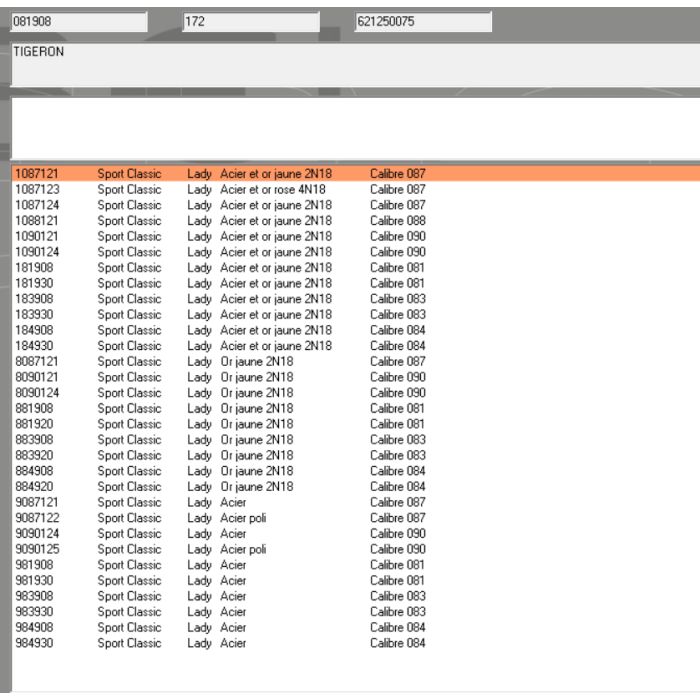Select list row 9090124
Viewport: 700px width, 700px height.
pyautogui.click(x=355, y=533)
